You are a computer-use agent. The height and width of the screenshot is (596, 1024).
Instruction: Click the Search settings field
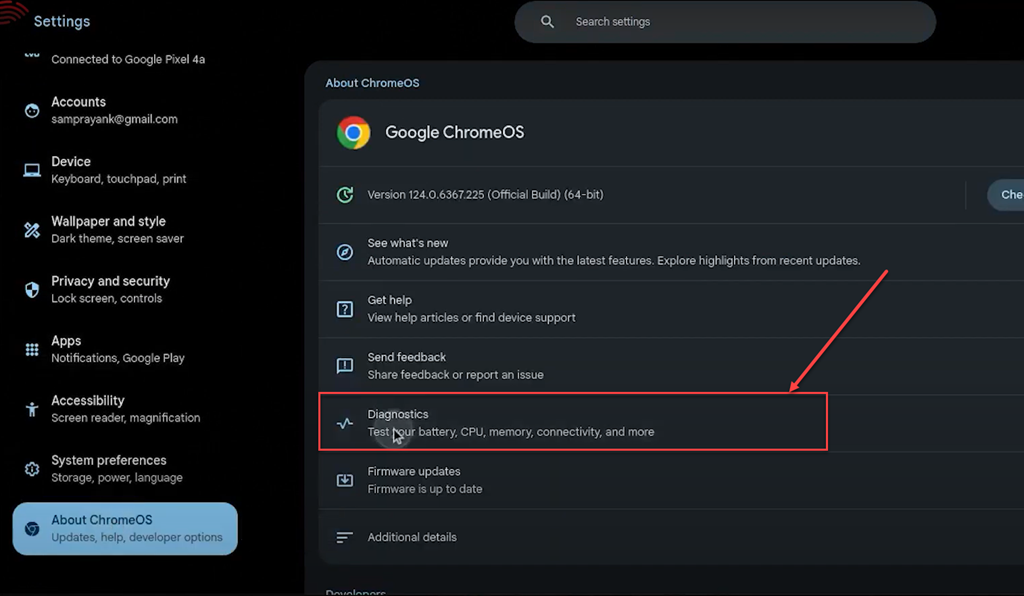tap(725, 22)
